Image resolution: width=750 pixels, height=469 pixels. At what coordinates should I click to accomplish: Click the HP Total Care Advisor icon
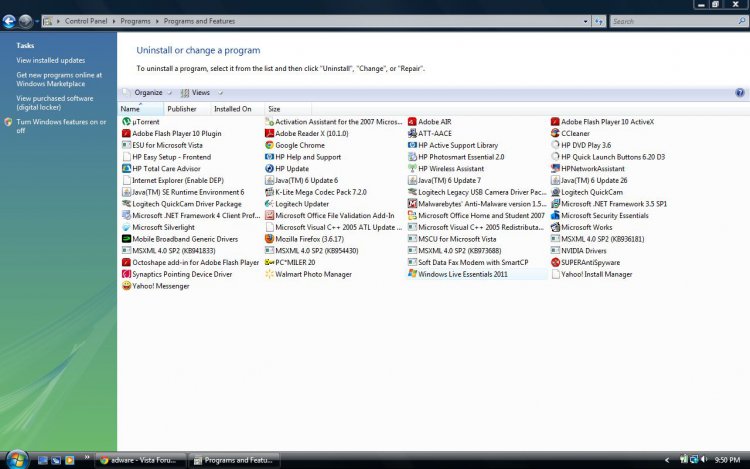[x=126, y=169]
